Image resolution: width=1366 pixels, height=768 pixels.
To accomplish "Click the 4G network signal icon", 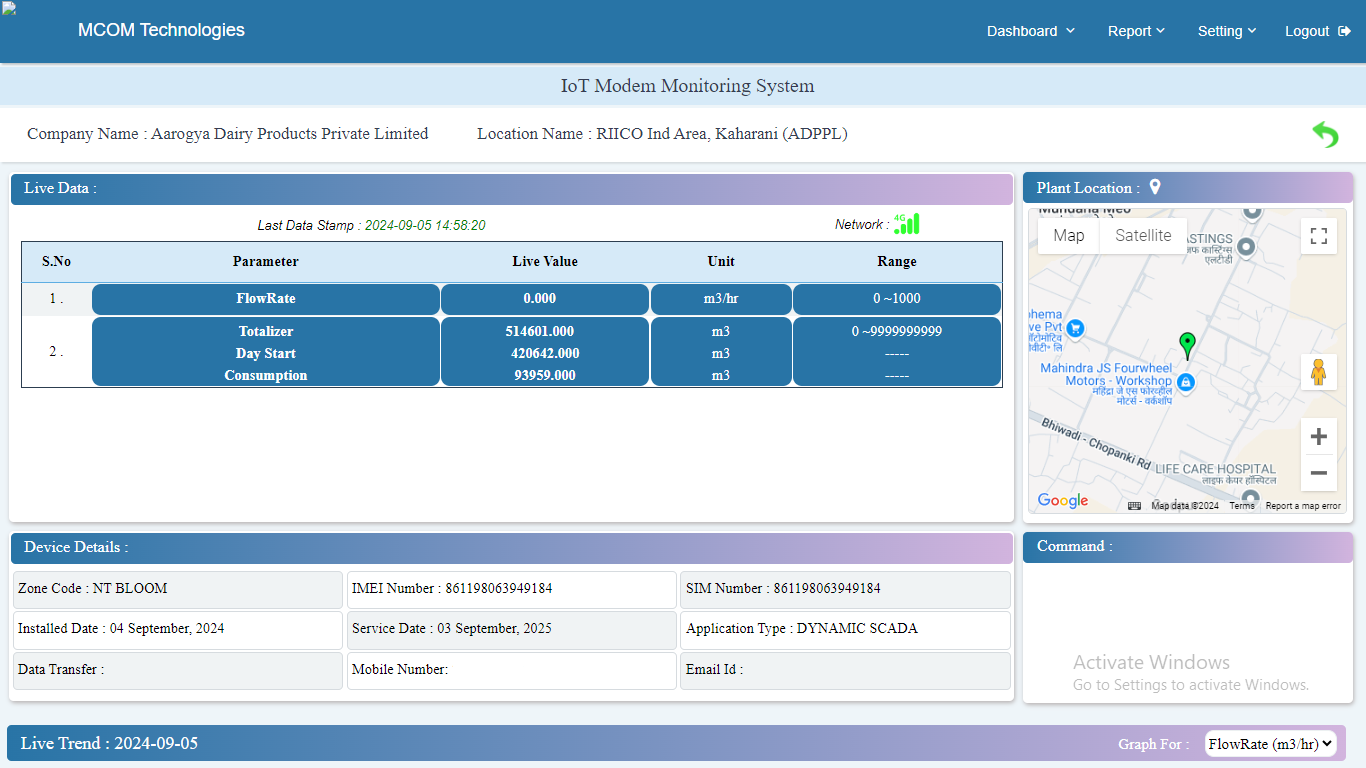I will [906, 224].
